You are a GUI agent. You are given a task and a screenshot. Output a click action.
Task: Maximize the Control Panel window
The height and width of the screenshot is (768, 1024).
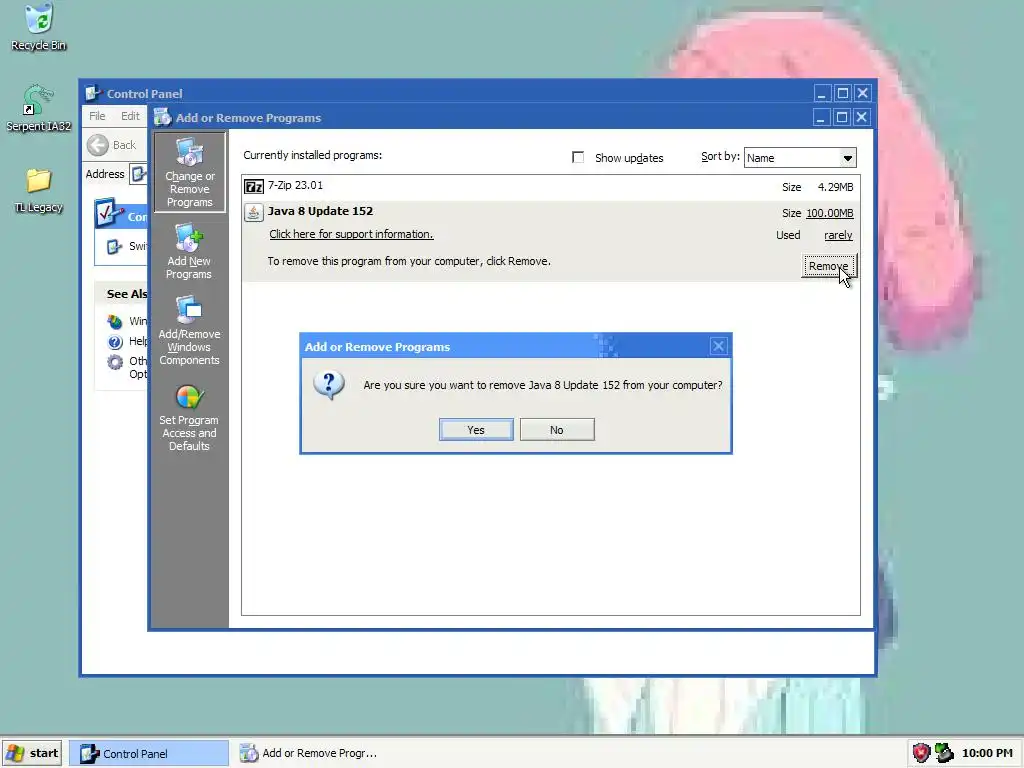[842, 93]
